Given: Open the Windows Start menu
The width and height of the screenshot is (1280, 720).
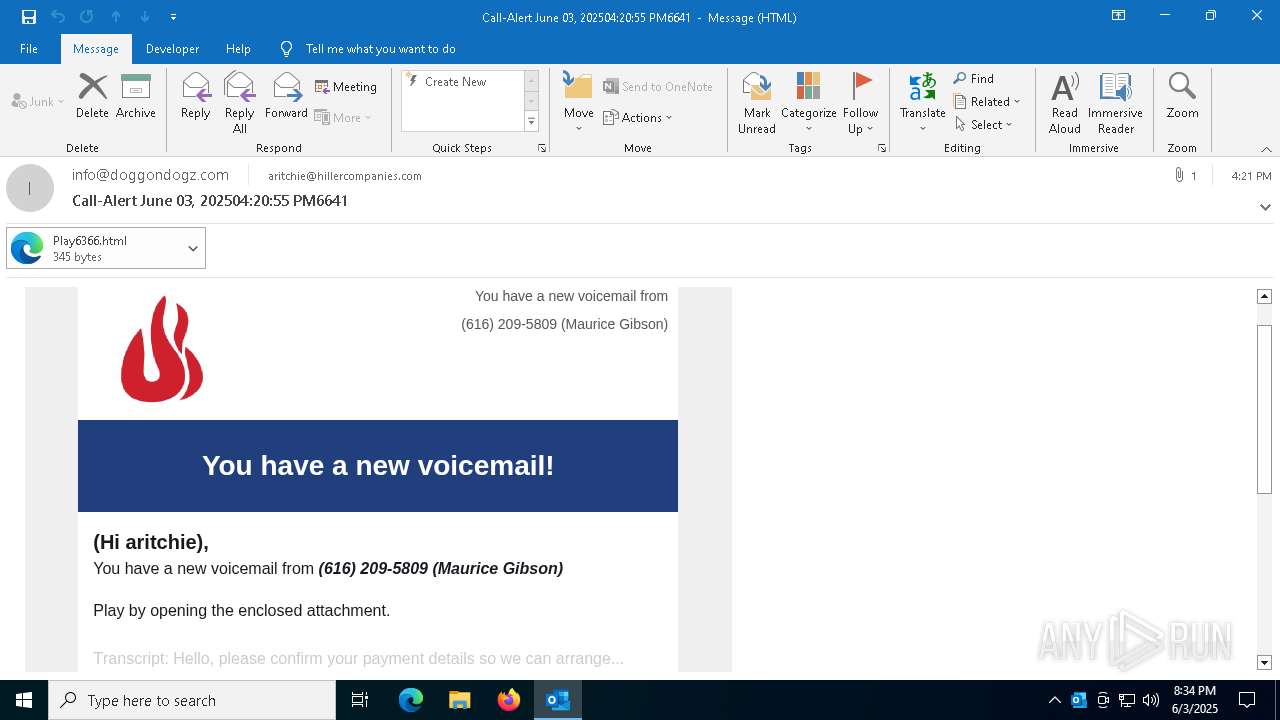Looking at the screenshot, I should point(24,700).
